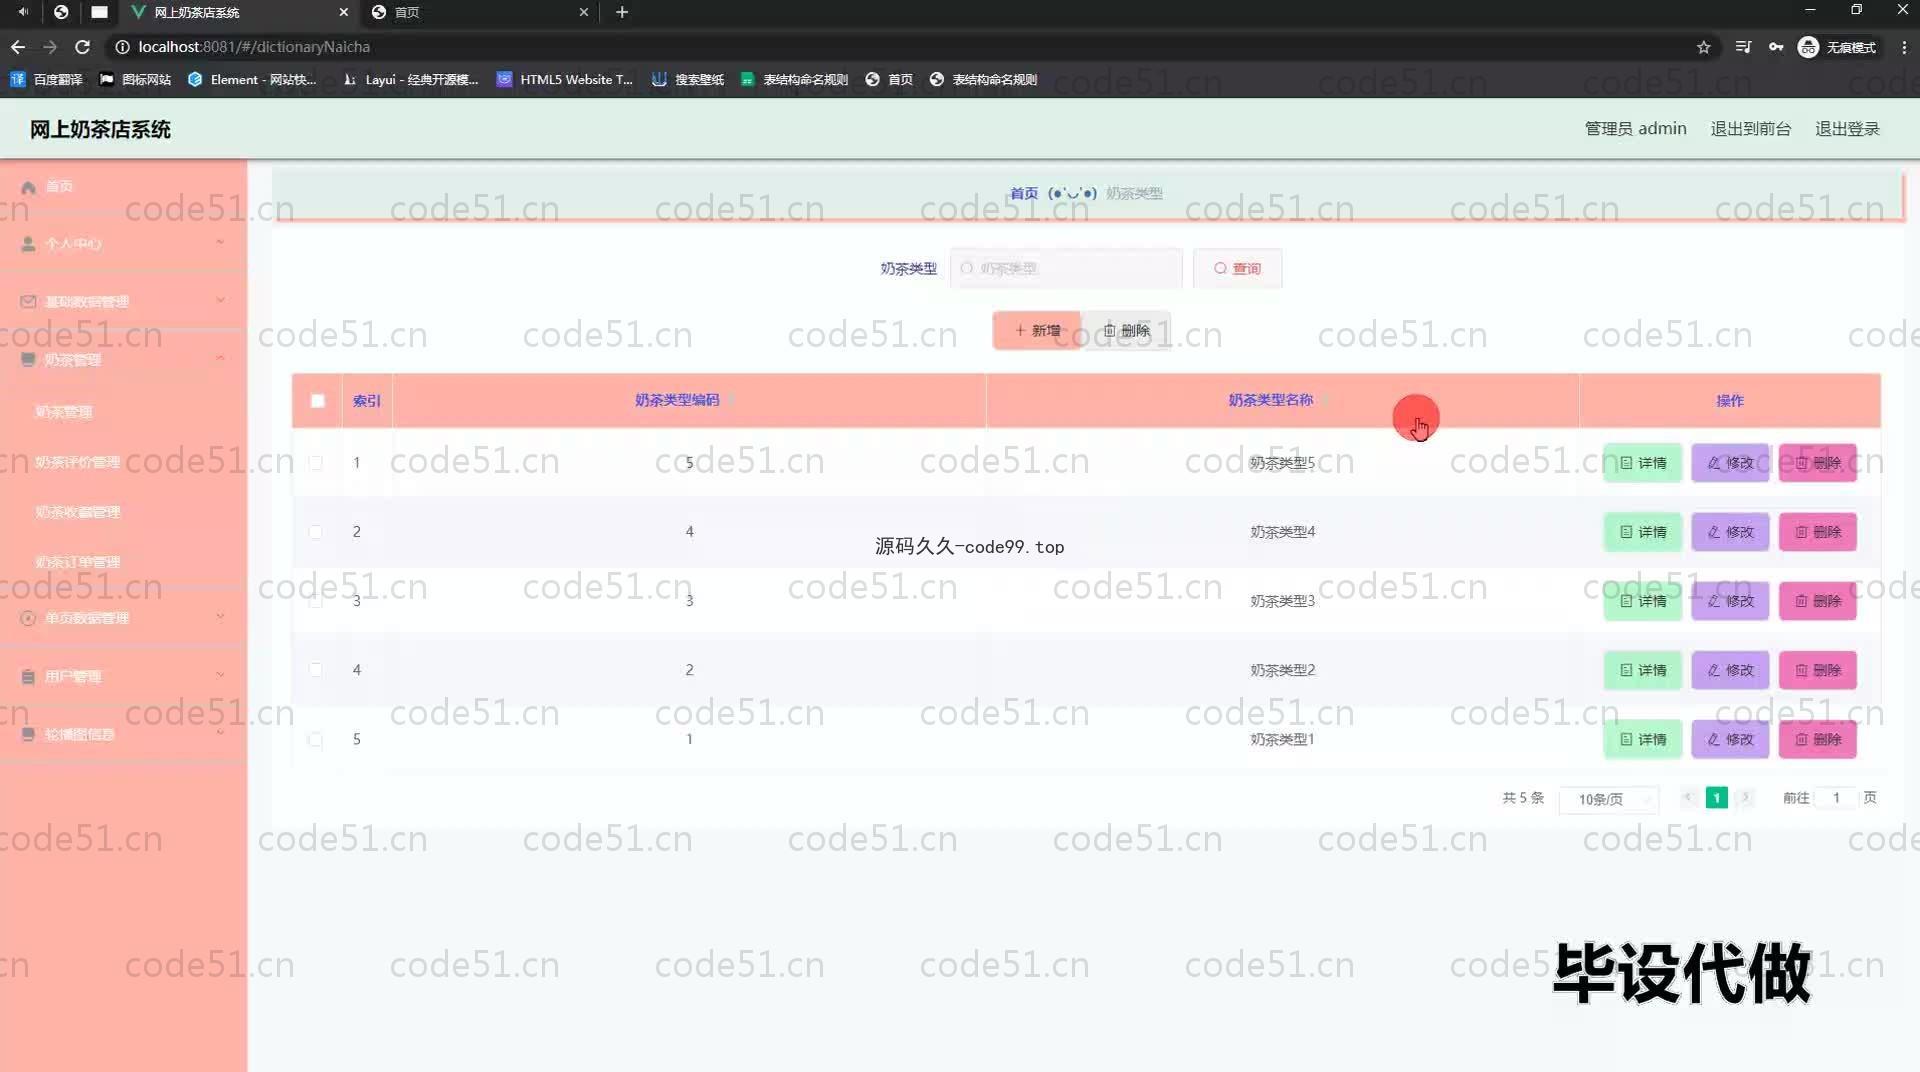The height and width of the screenshot is (1072, 1920).
Task: Check the row with index 2
Action: click(315, 531)
